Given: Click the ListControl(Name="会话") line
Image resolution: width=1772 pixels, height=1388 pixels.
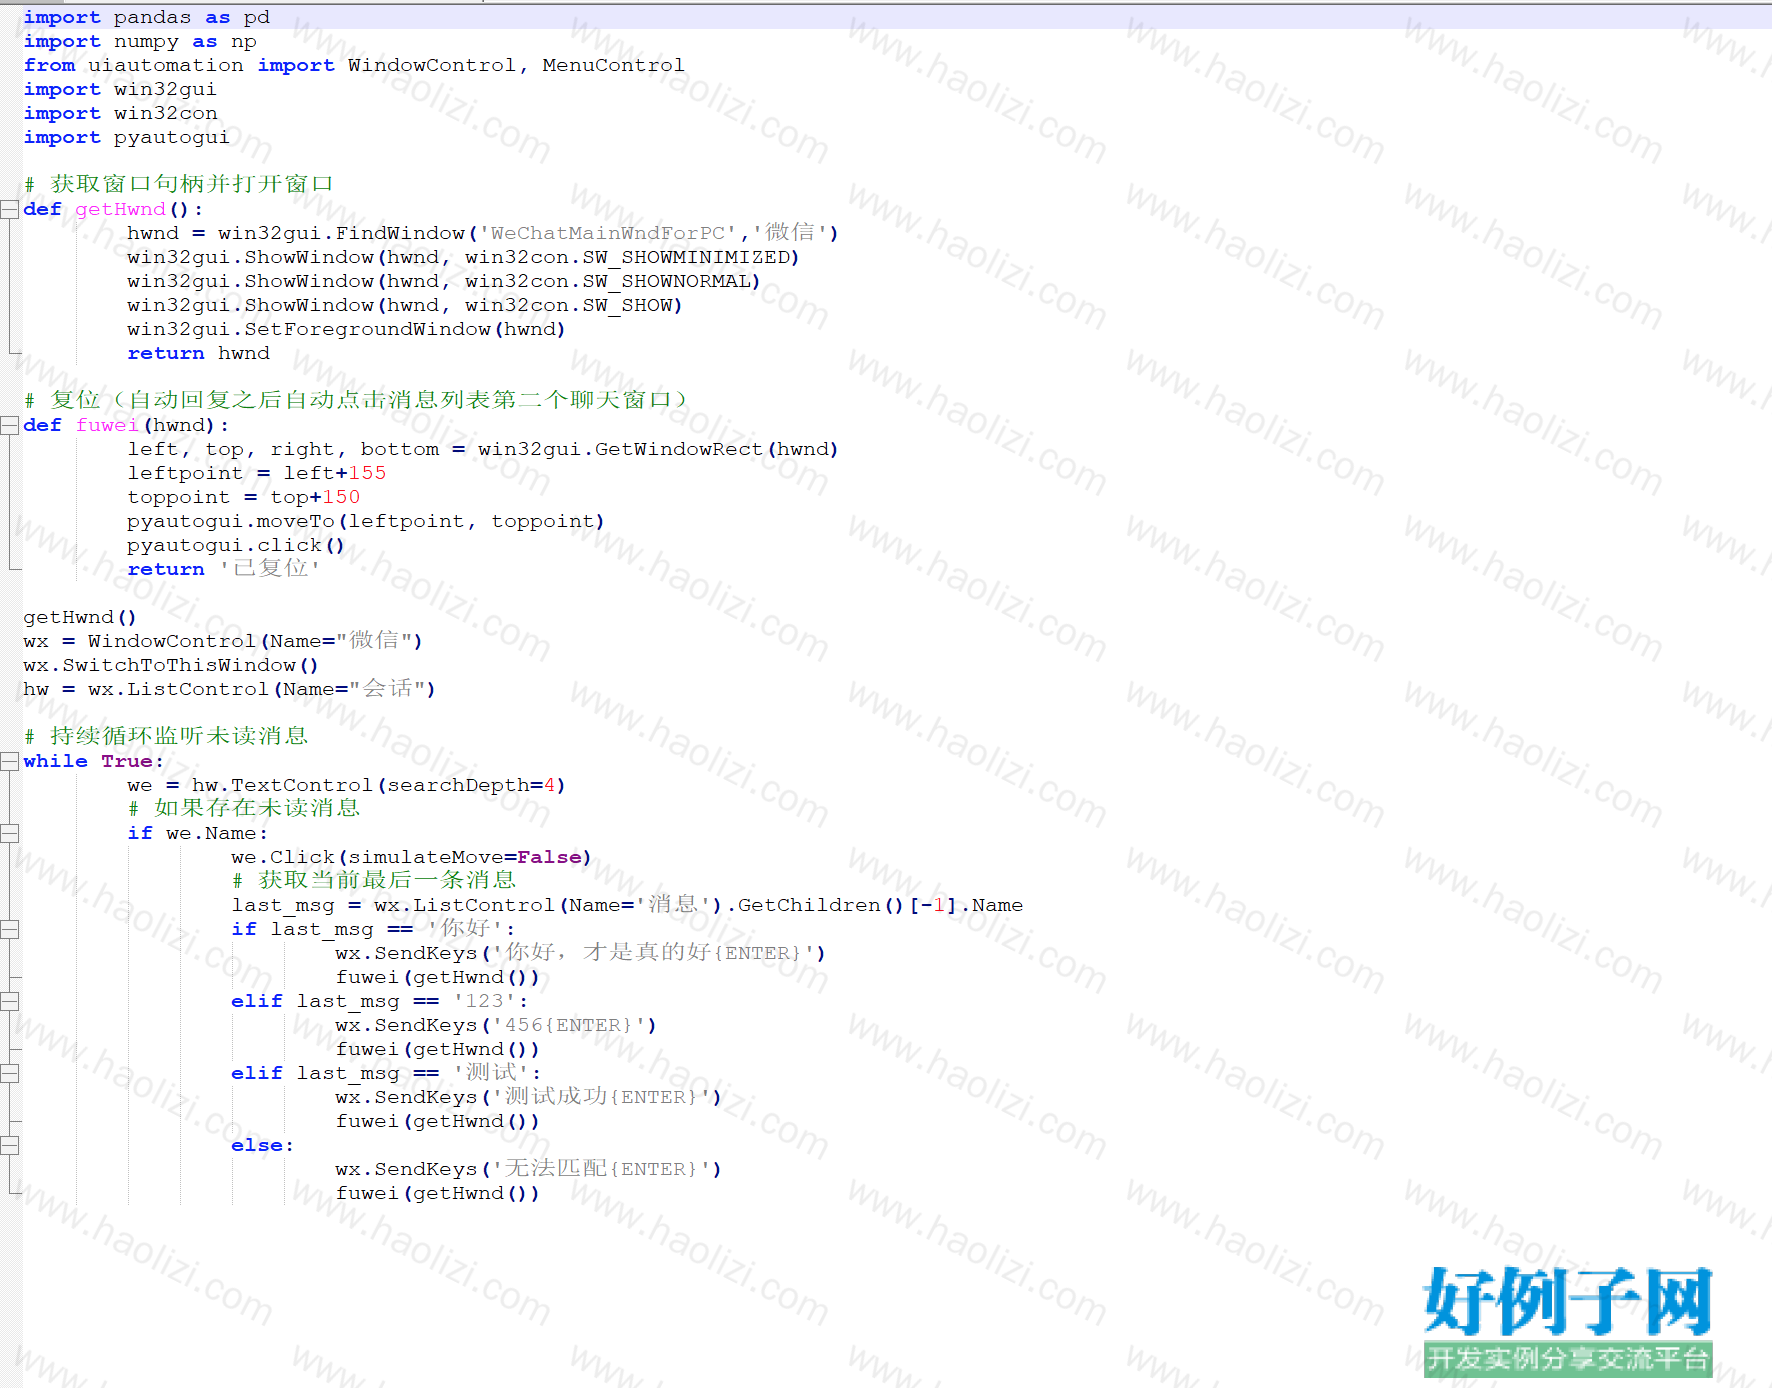Looking at the screenshot, I should [230, 688].
